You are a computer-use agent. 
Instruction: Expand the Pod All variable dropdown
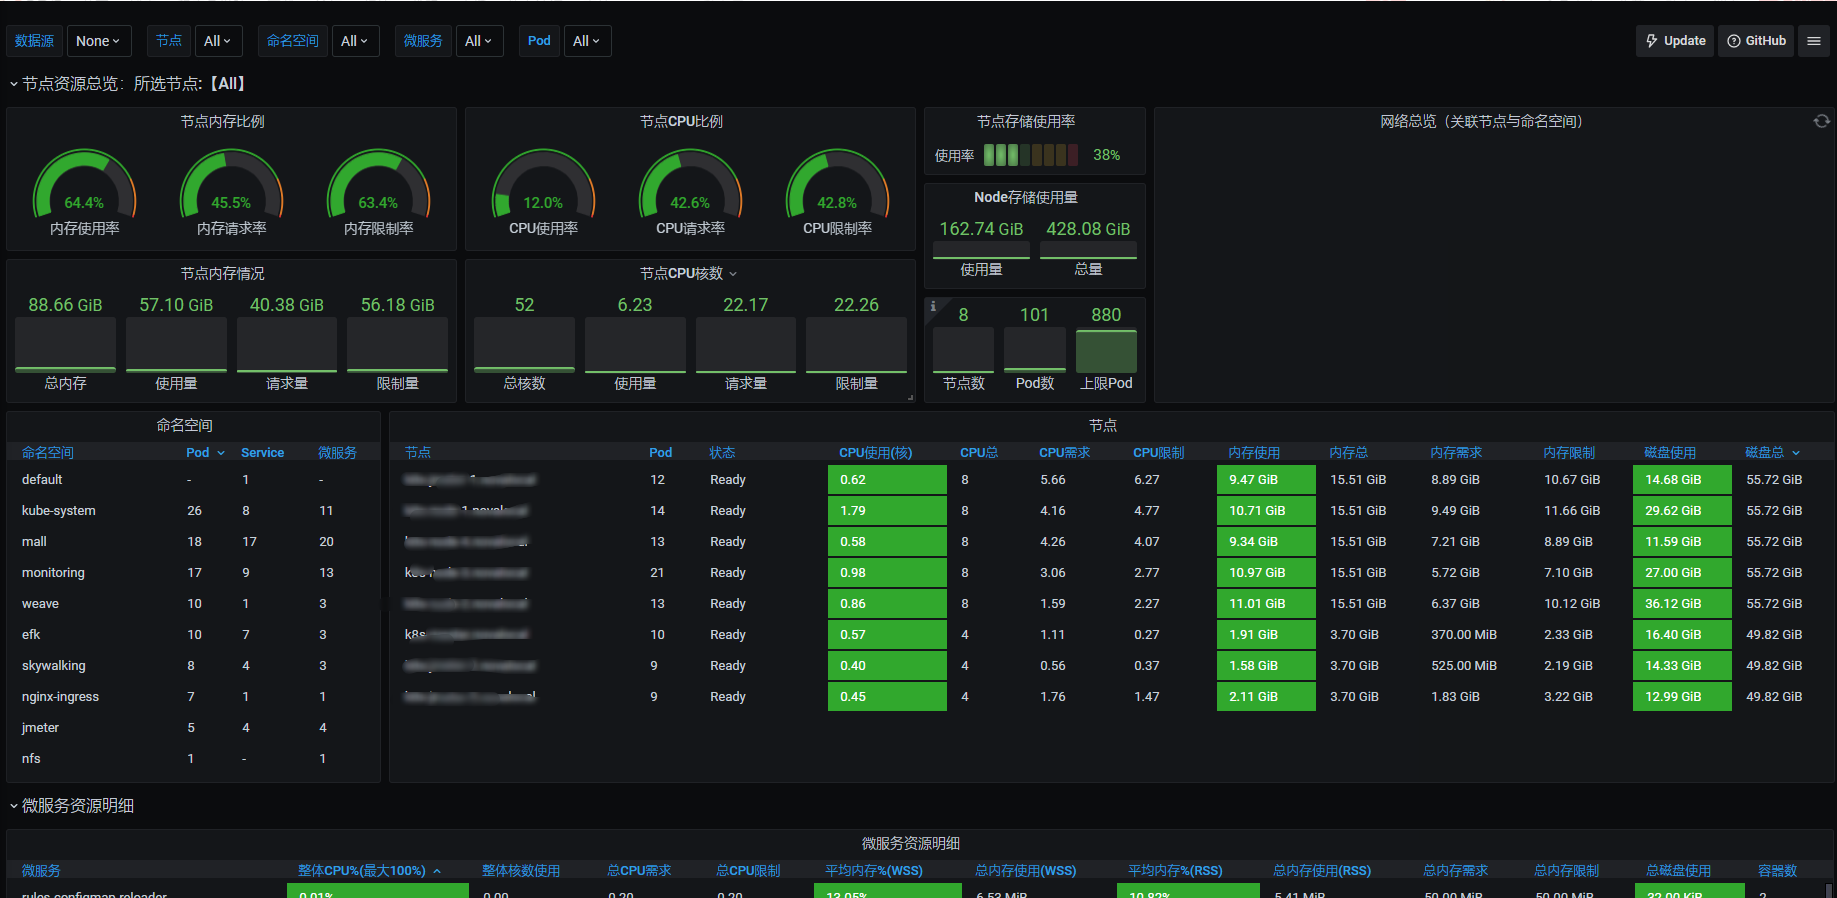[586, 41]
